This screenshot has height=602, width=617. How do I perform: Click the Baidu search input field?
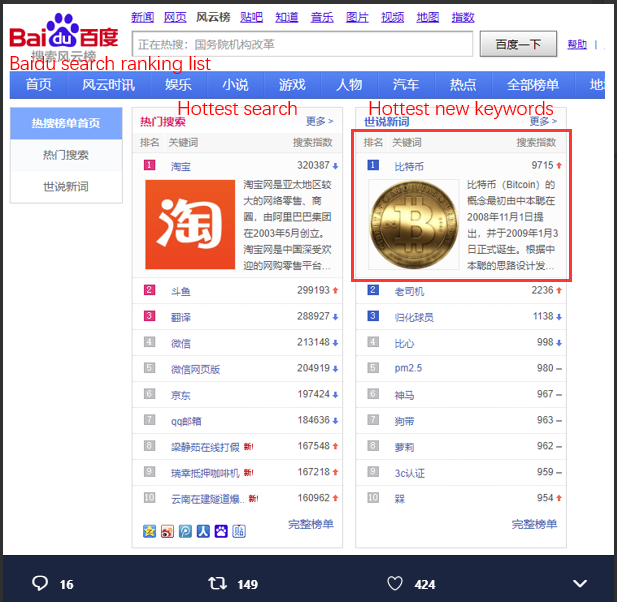(x=302, y=44)
